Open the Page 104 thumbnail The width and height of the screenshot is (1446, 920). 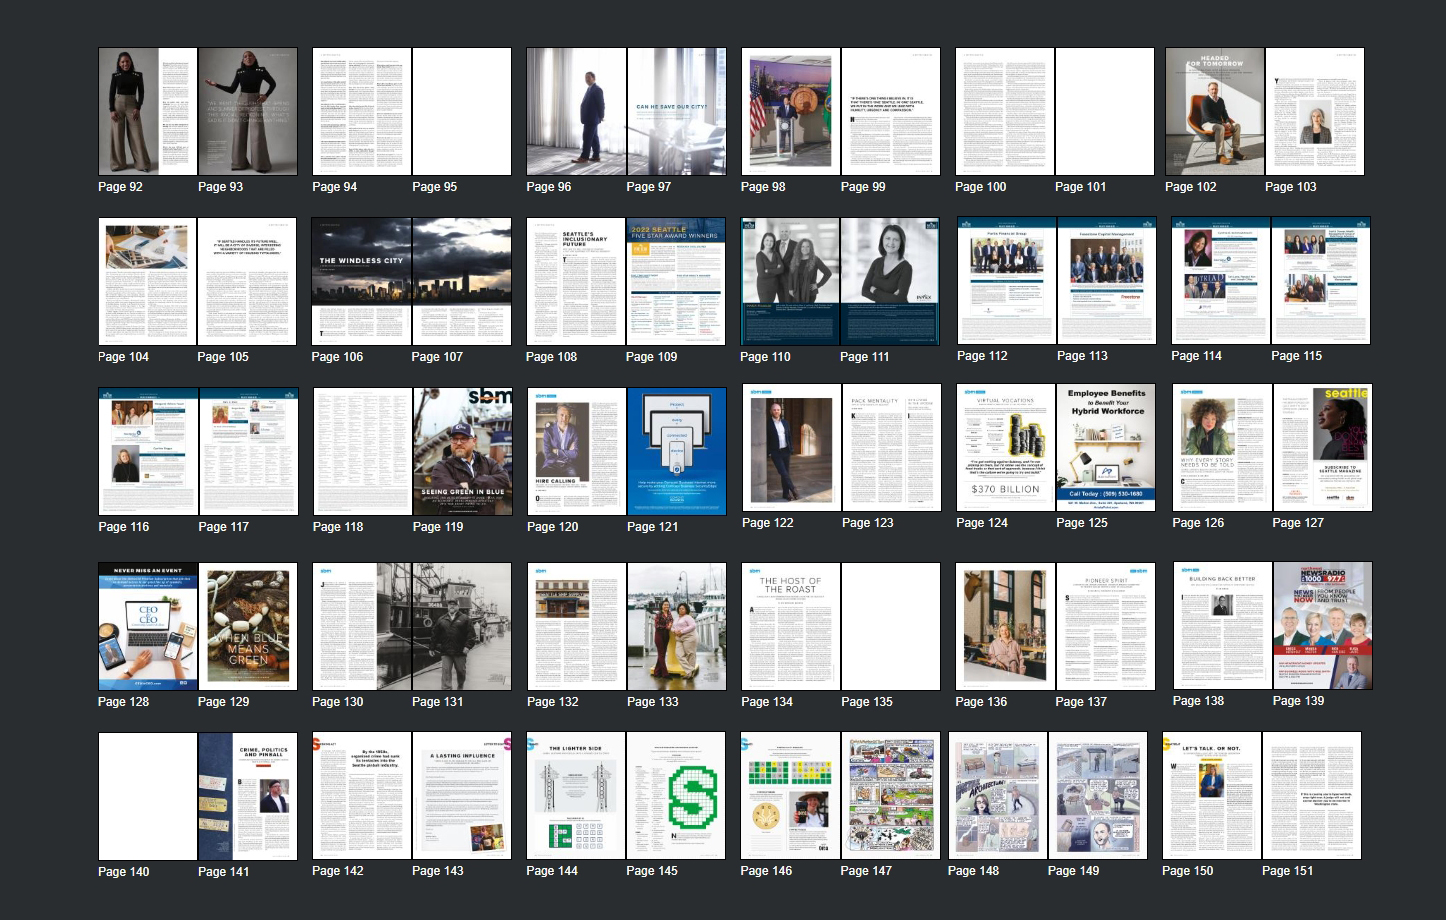tap(148, 282)
